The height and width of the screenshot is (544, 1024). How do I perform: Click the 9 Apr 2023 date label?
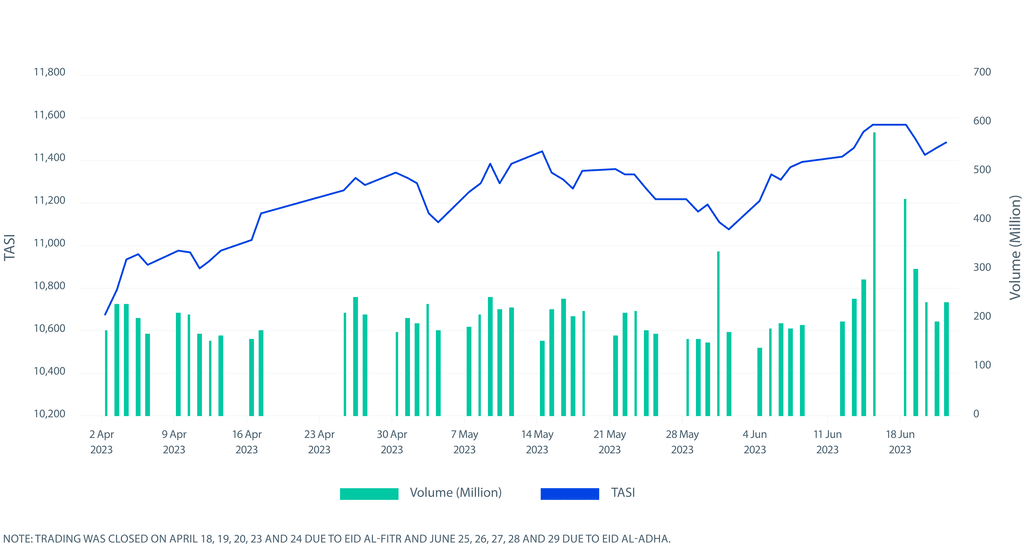[x=174, y=442]
